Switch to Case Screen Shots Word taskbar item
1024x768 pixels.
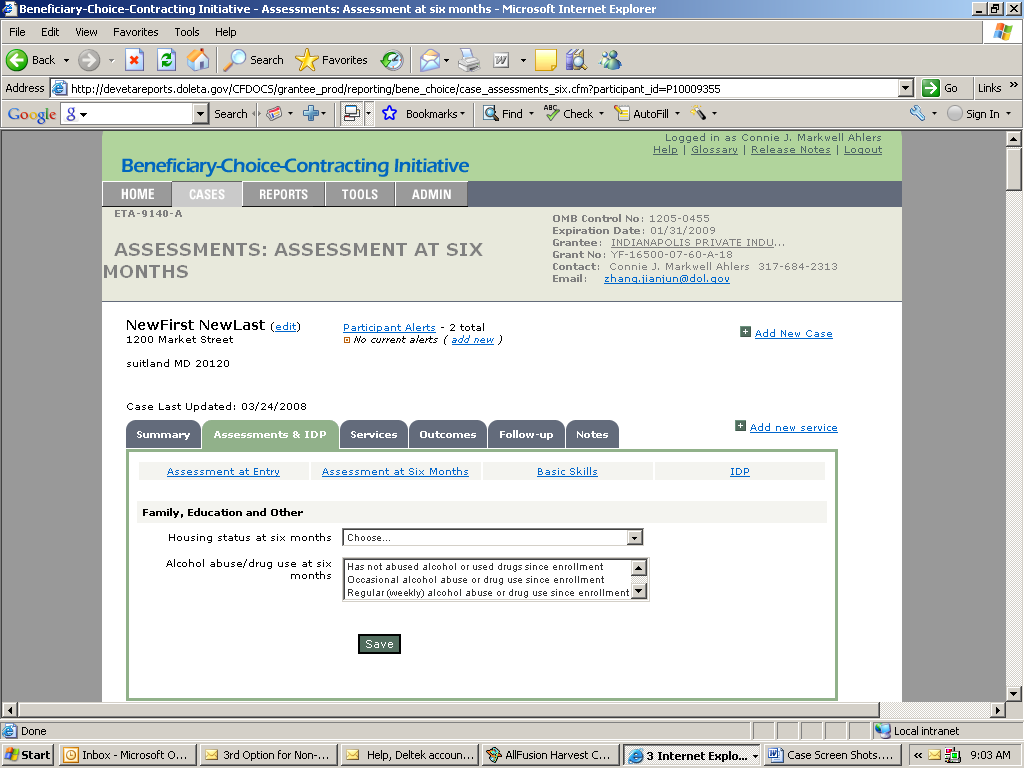pyautogui.click(x=833, y=755)
